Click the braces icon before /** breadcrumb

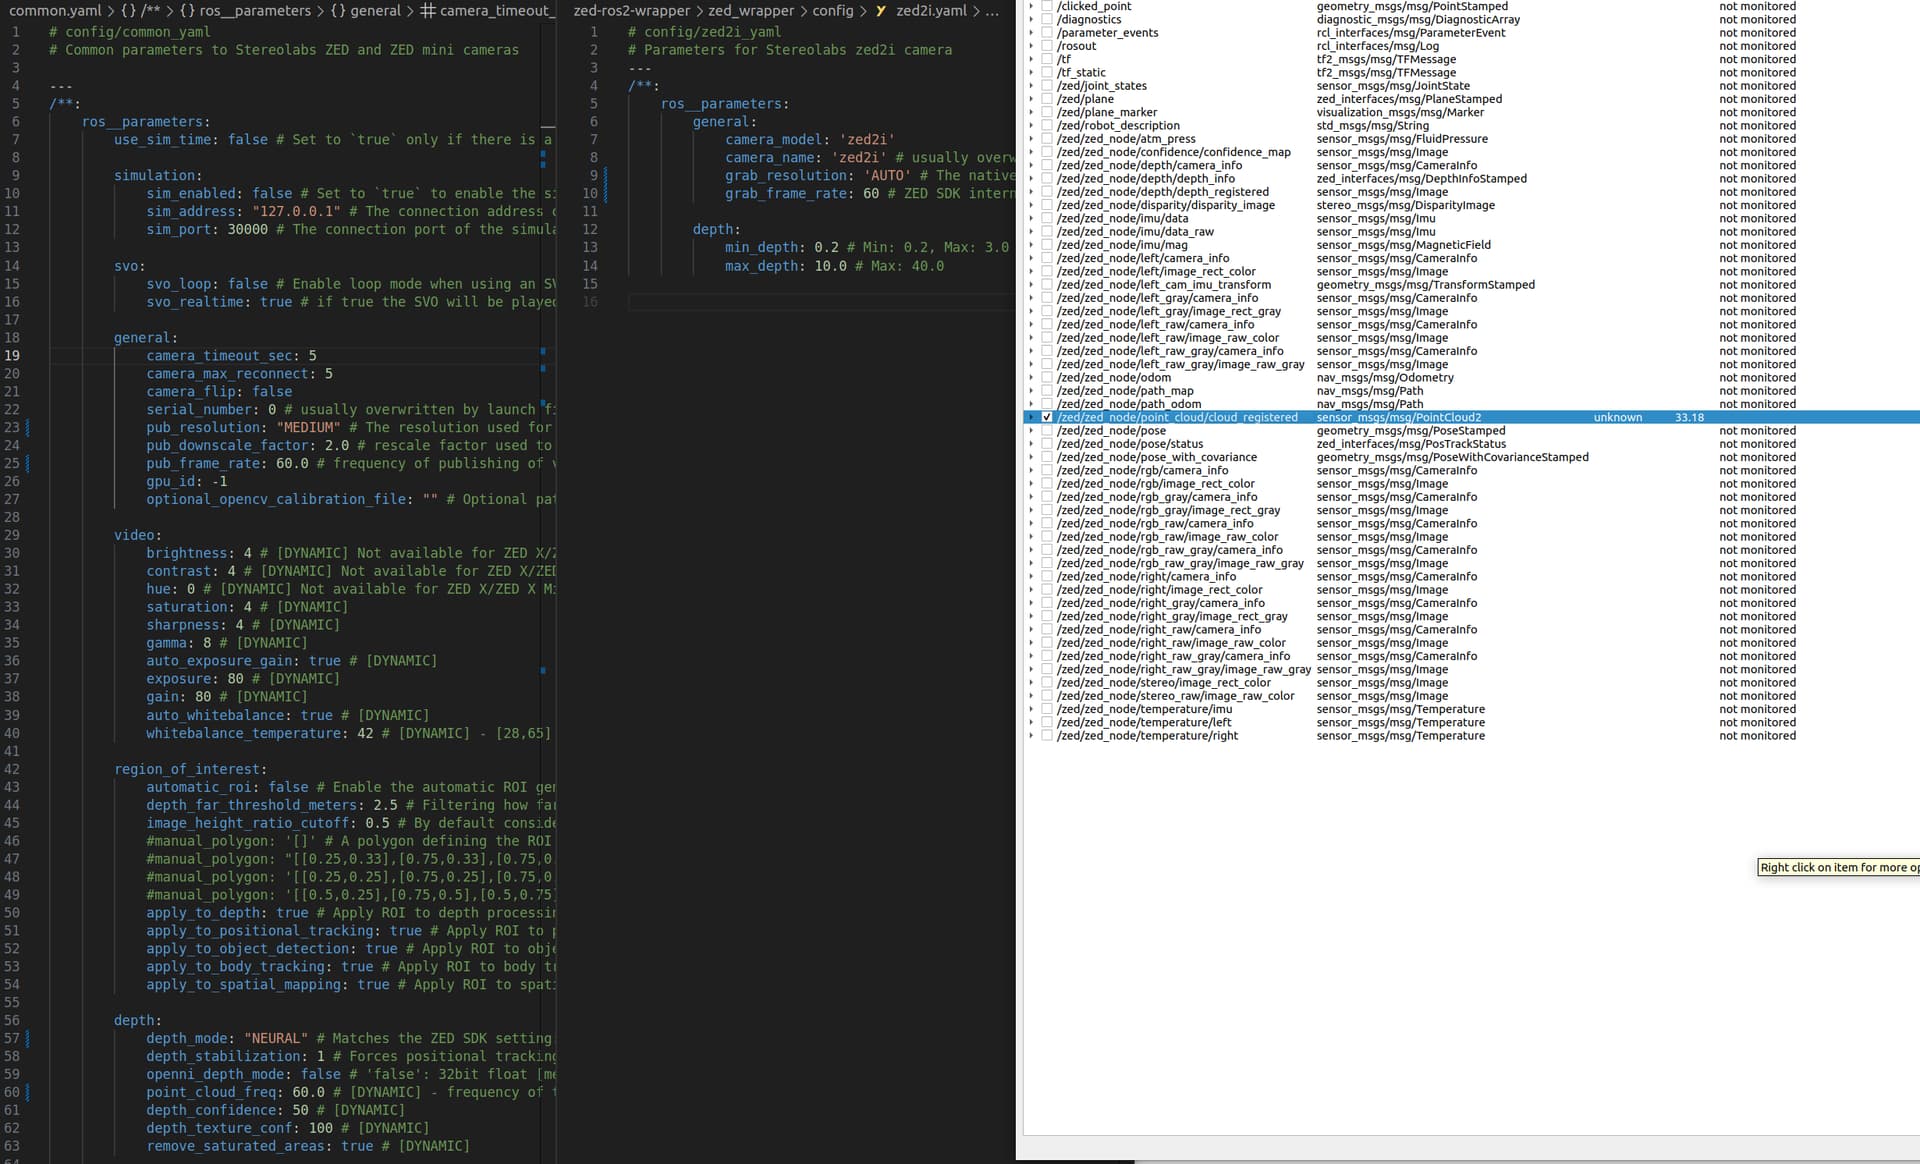click(129, 11)
